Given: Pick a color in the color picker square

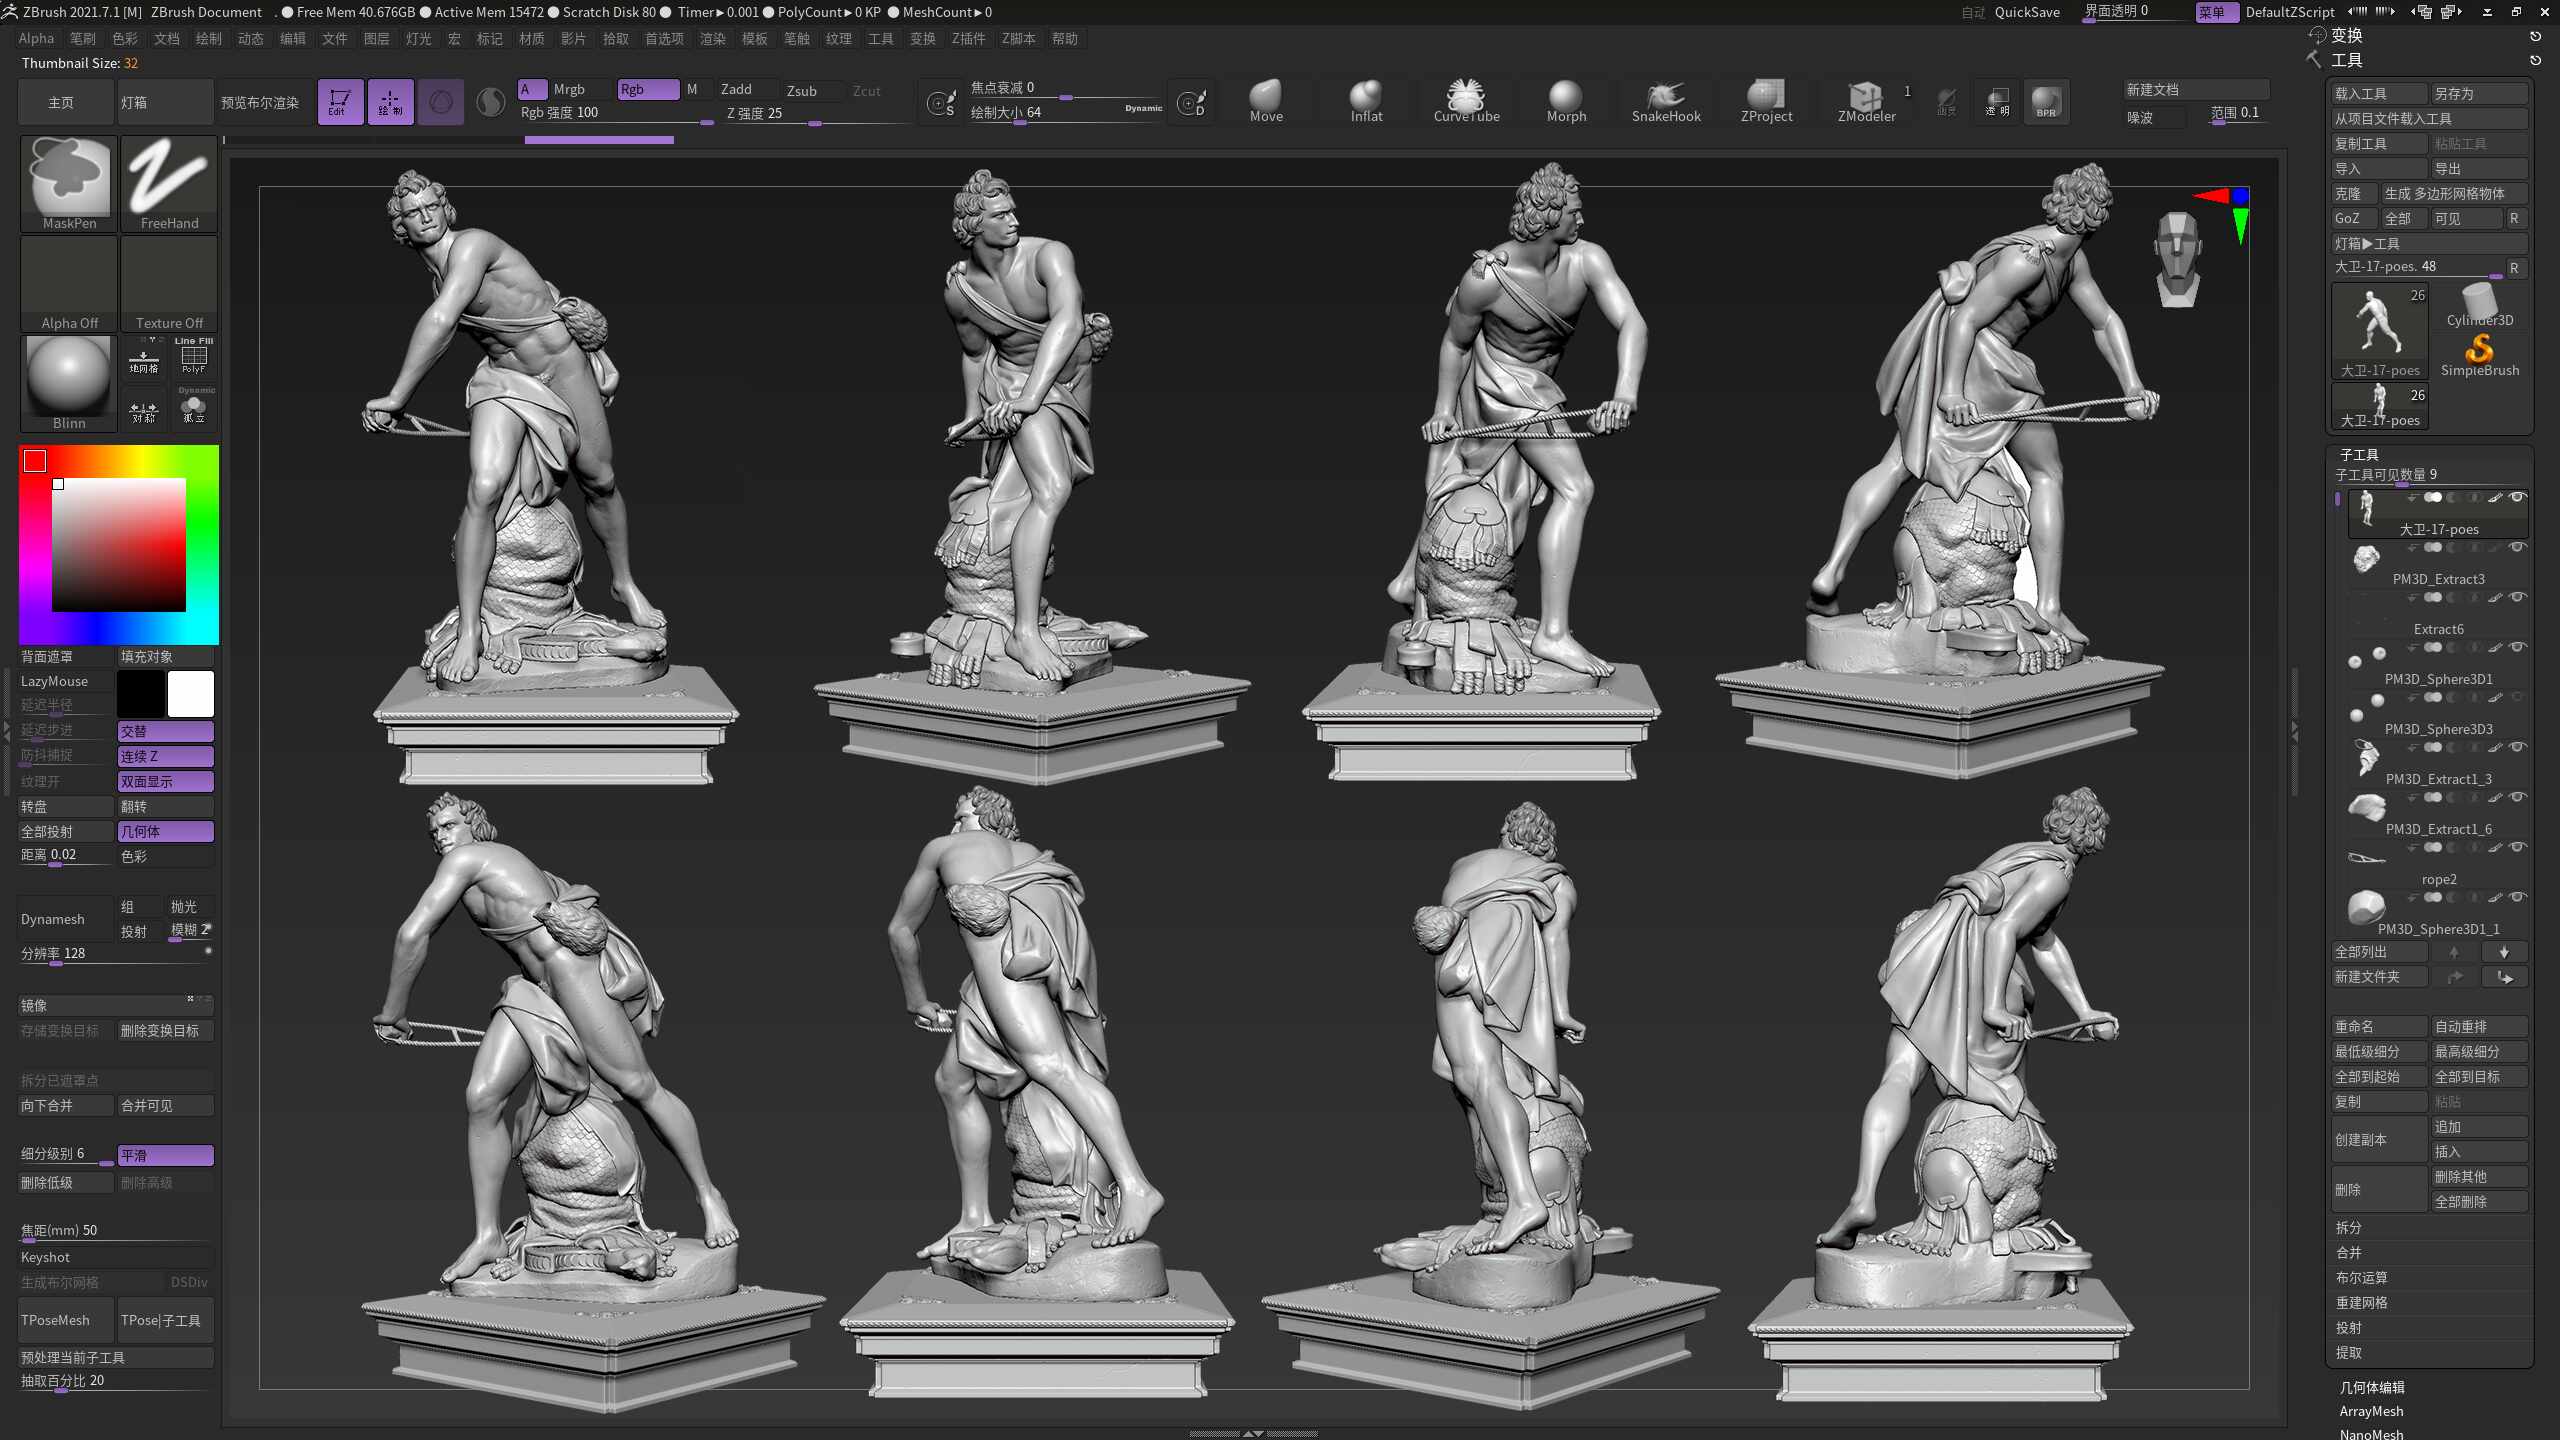Looking at the screenshot, I should point(119,545).
